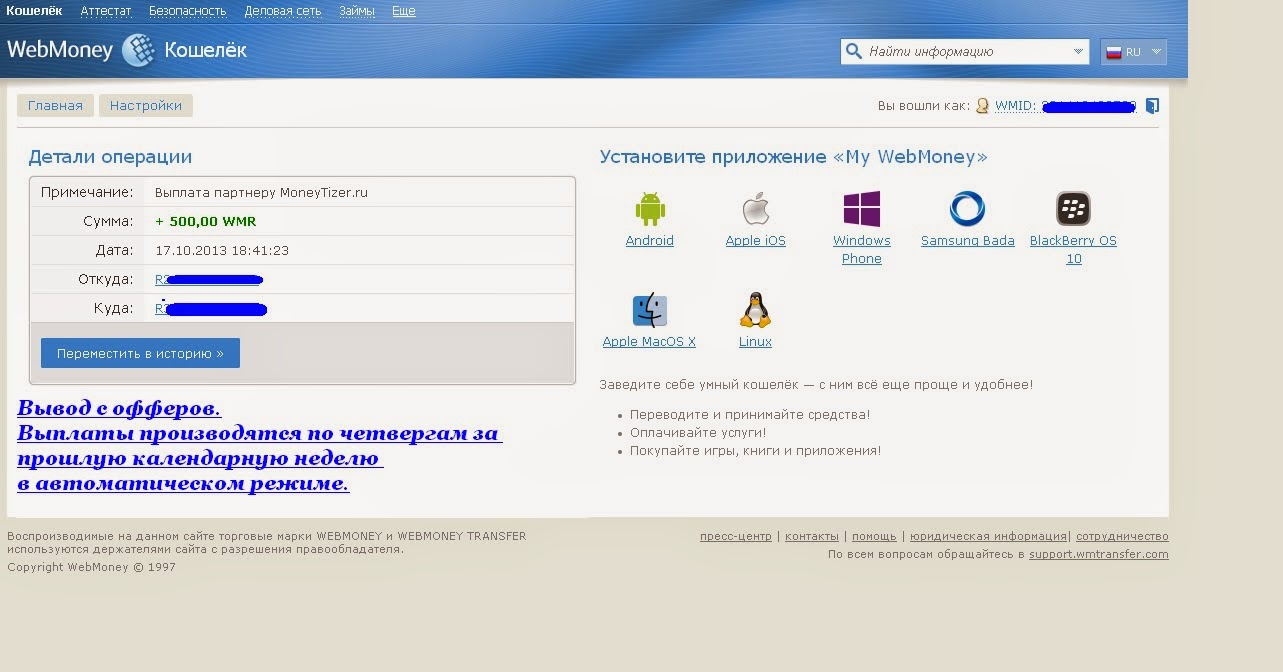
Task: Open the Безопасность menu item
Action: [188, 11]
